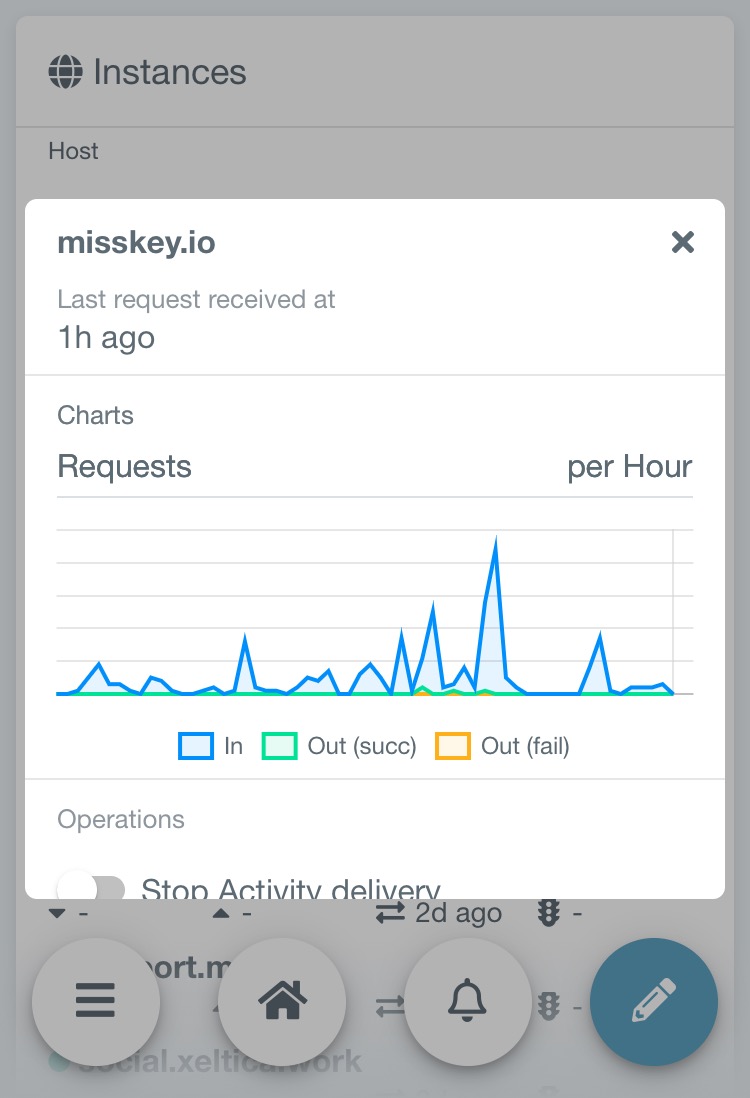
Task: Close the misskey.io instance dialog
Action: 682,242
